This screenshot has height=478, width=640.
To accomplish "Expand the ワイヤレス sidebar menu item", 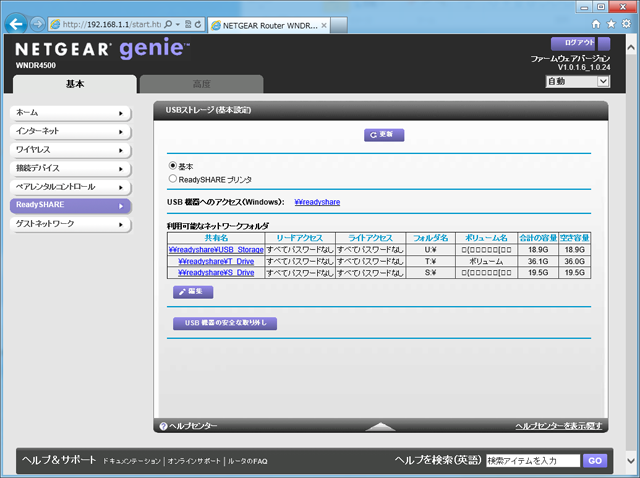I will (69, 150).
